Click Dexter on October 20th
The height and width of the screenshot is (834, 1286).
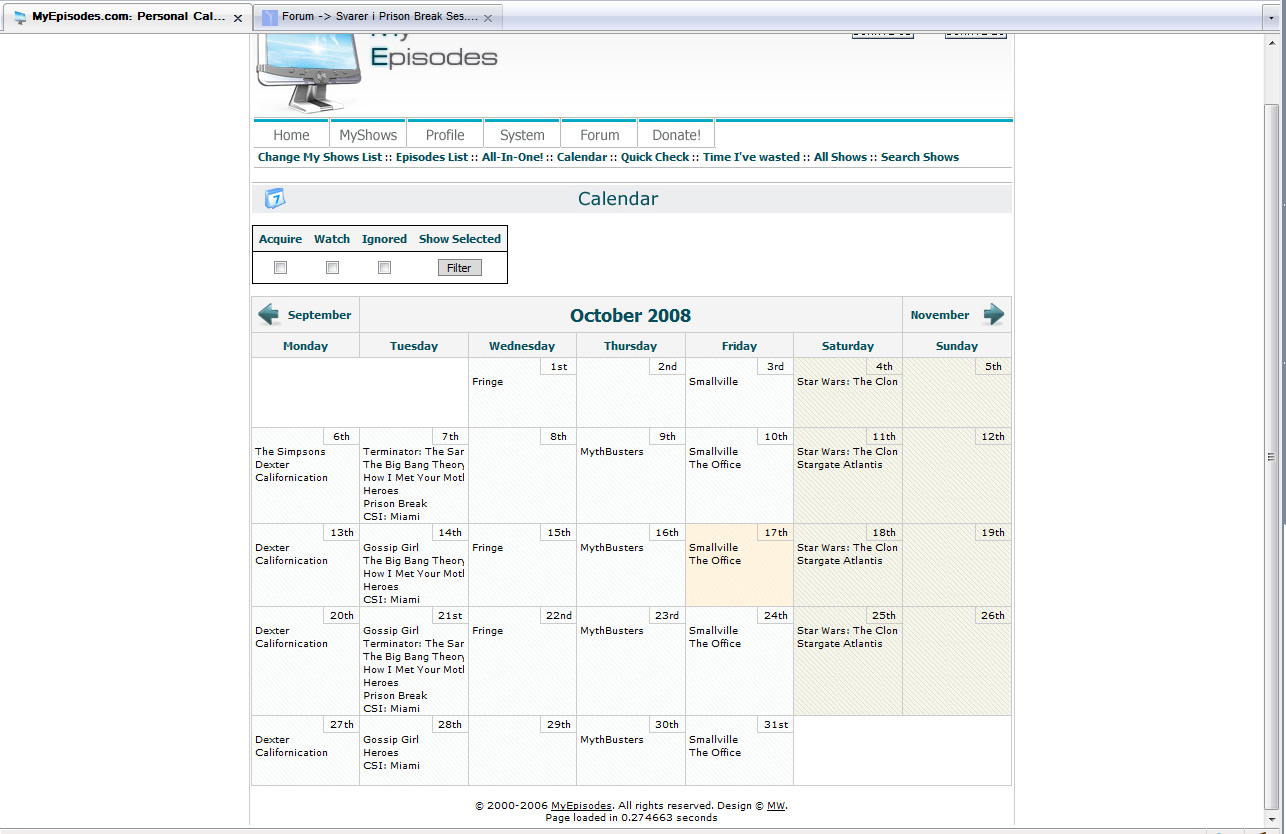coord(272,631)
